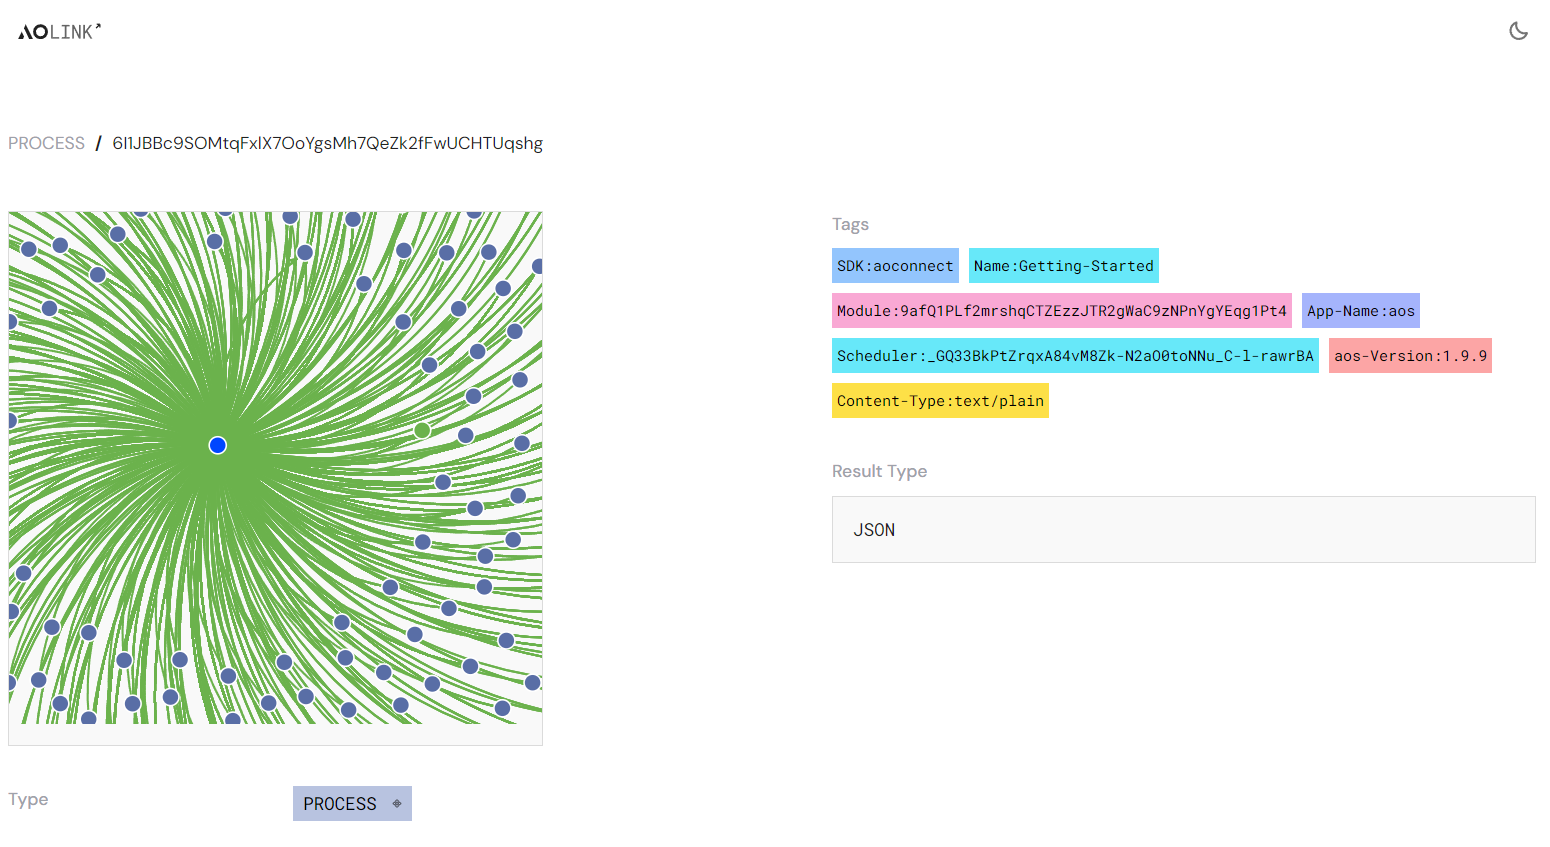The width and height of the screenshot is (1550, 847).
Task: Click the AOLINK logo
Action: (58, 31)
